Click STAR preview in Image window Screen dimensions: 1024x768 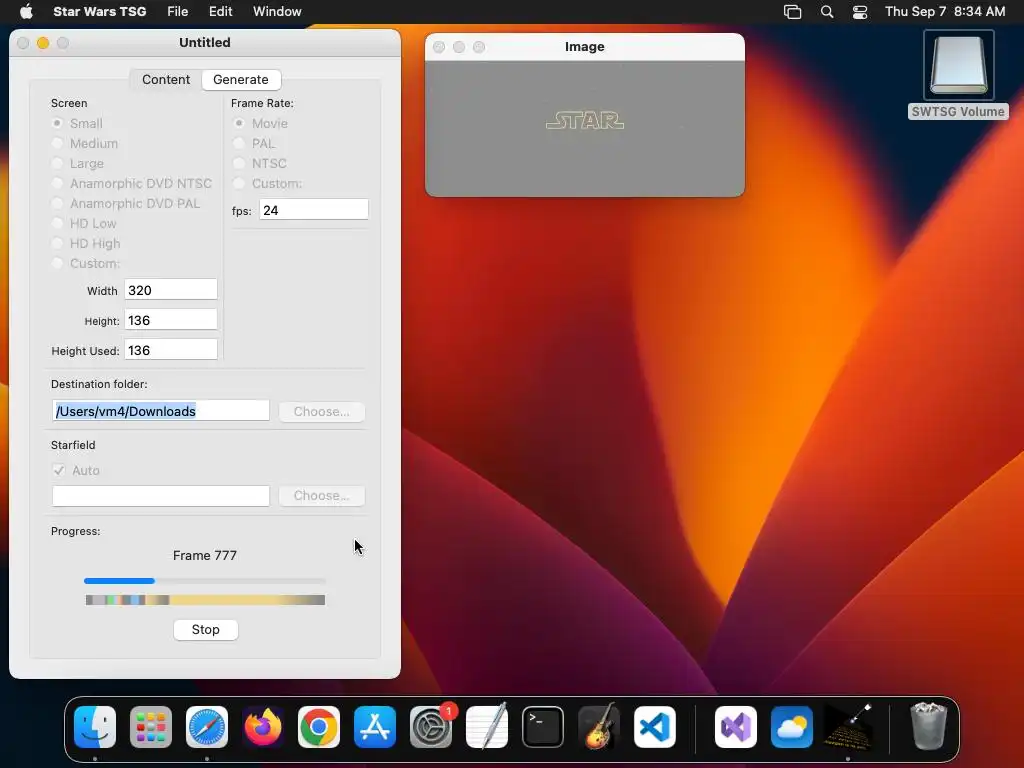(x=584, y=121)
